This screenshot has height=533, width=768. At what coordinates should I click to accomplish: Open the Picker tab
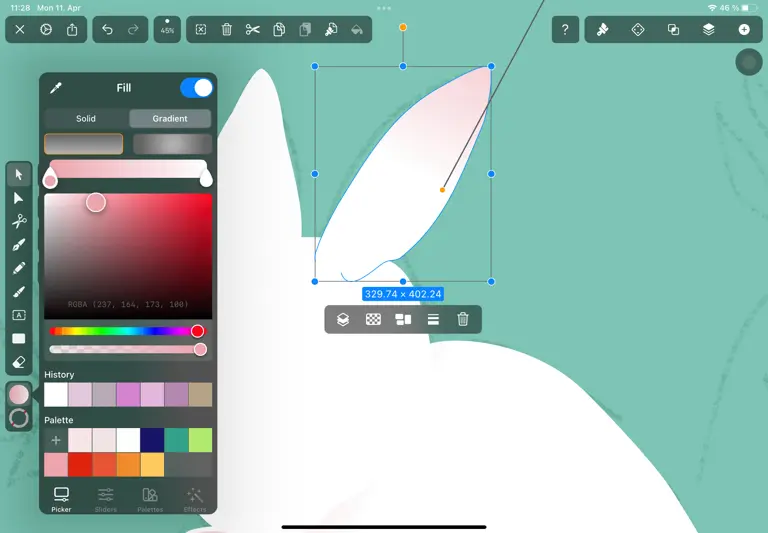click(x=61, y=499)
